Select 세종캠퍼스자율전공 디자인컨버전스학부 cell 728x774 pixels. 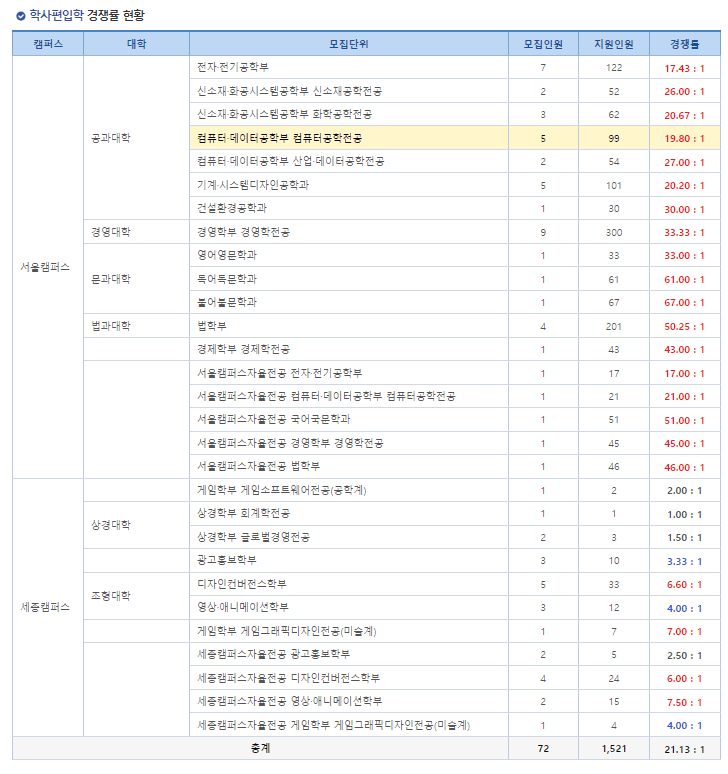(x=349, y=678)
